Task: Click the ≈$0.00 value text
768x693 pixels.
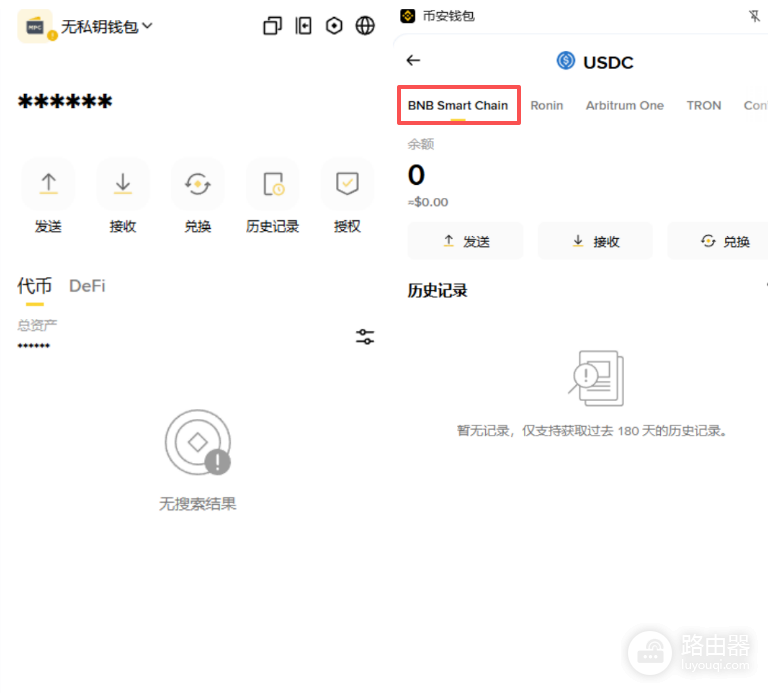Action: pos(428,202)
